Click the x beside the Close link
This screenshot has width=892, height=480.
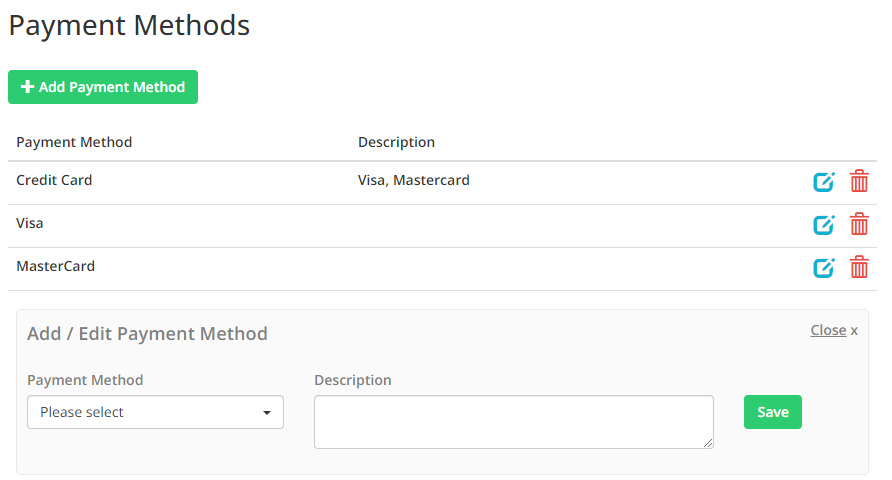tap(854, 331)
